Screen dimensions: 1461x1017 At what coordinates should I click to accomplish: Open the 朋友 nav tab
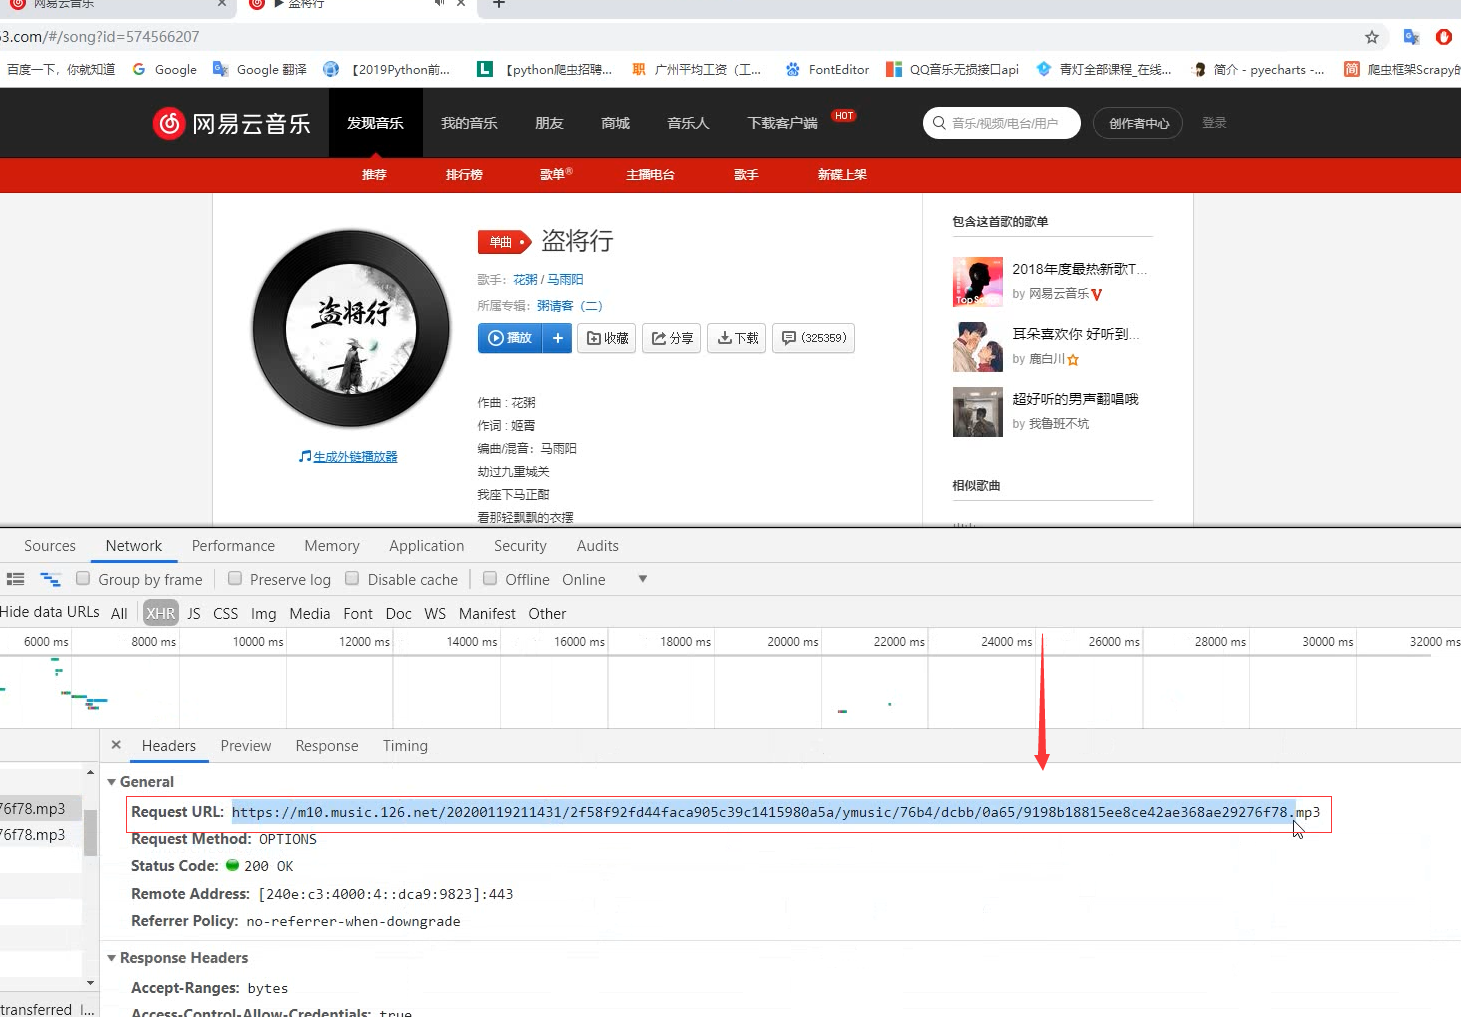click(x=549, y=123)
